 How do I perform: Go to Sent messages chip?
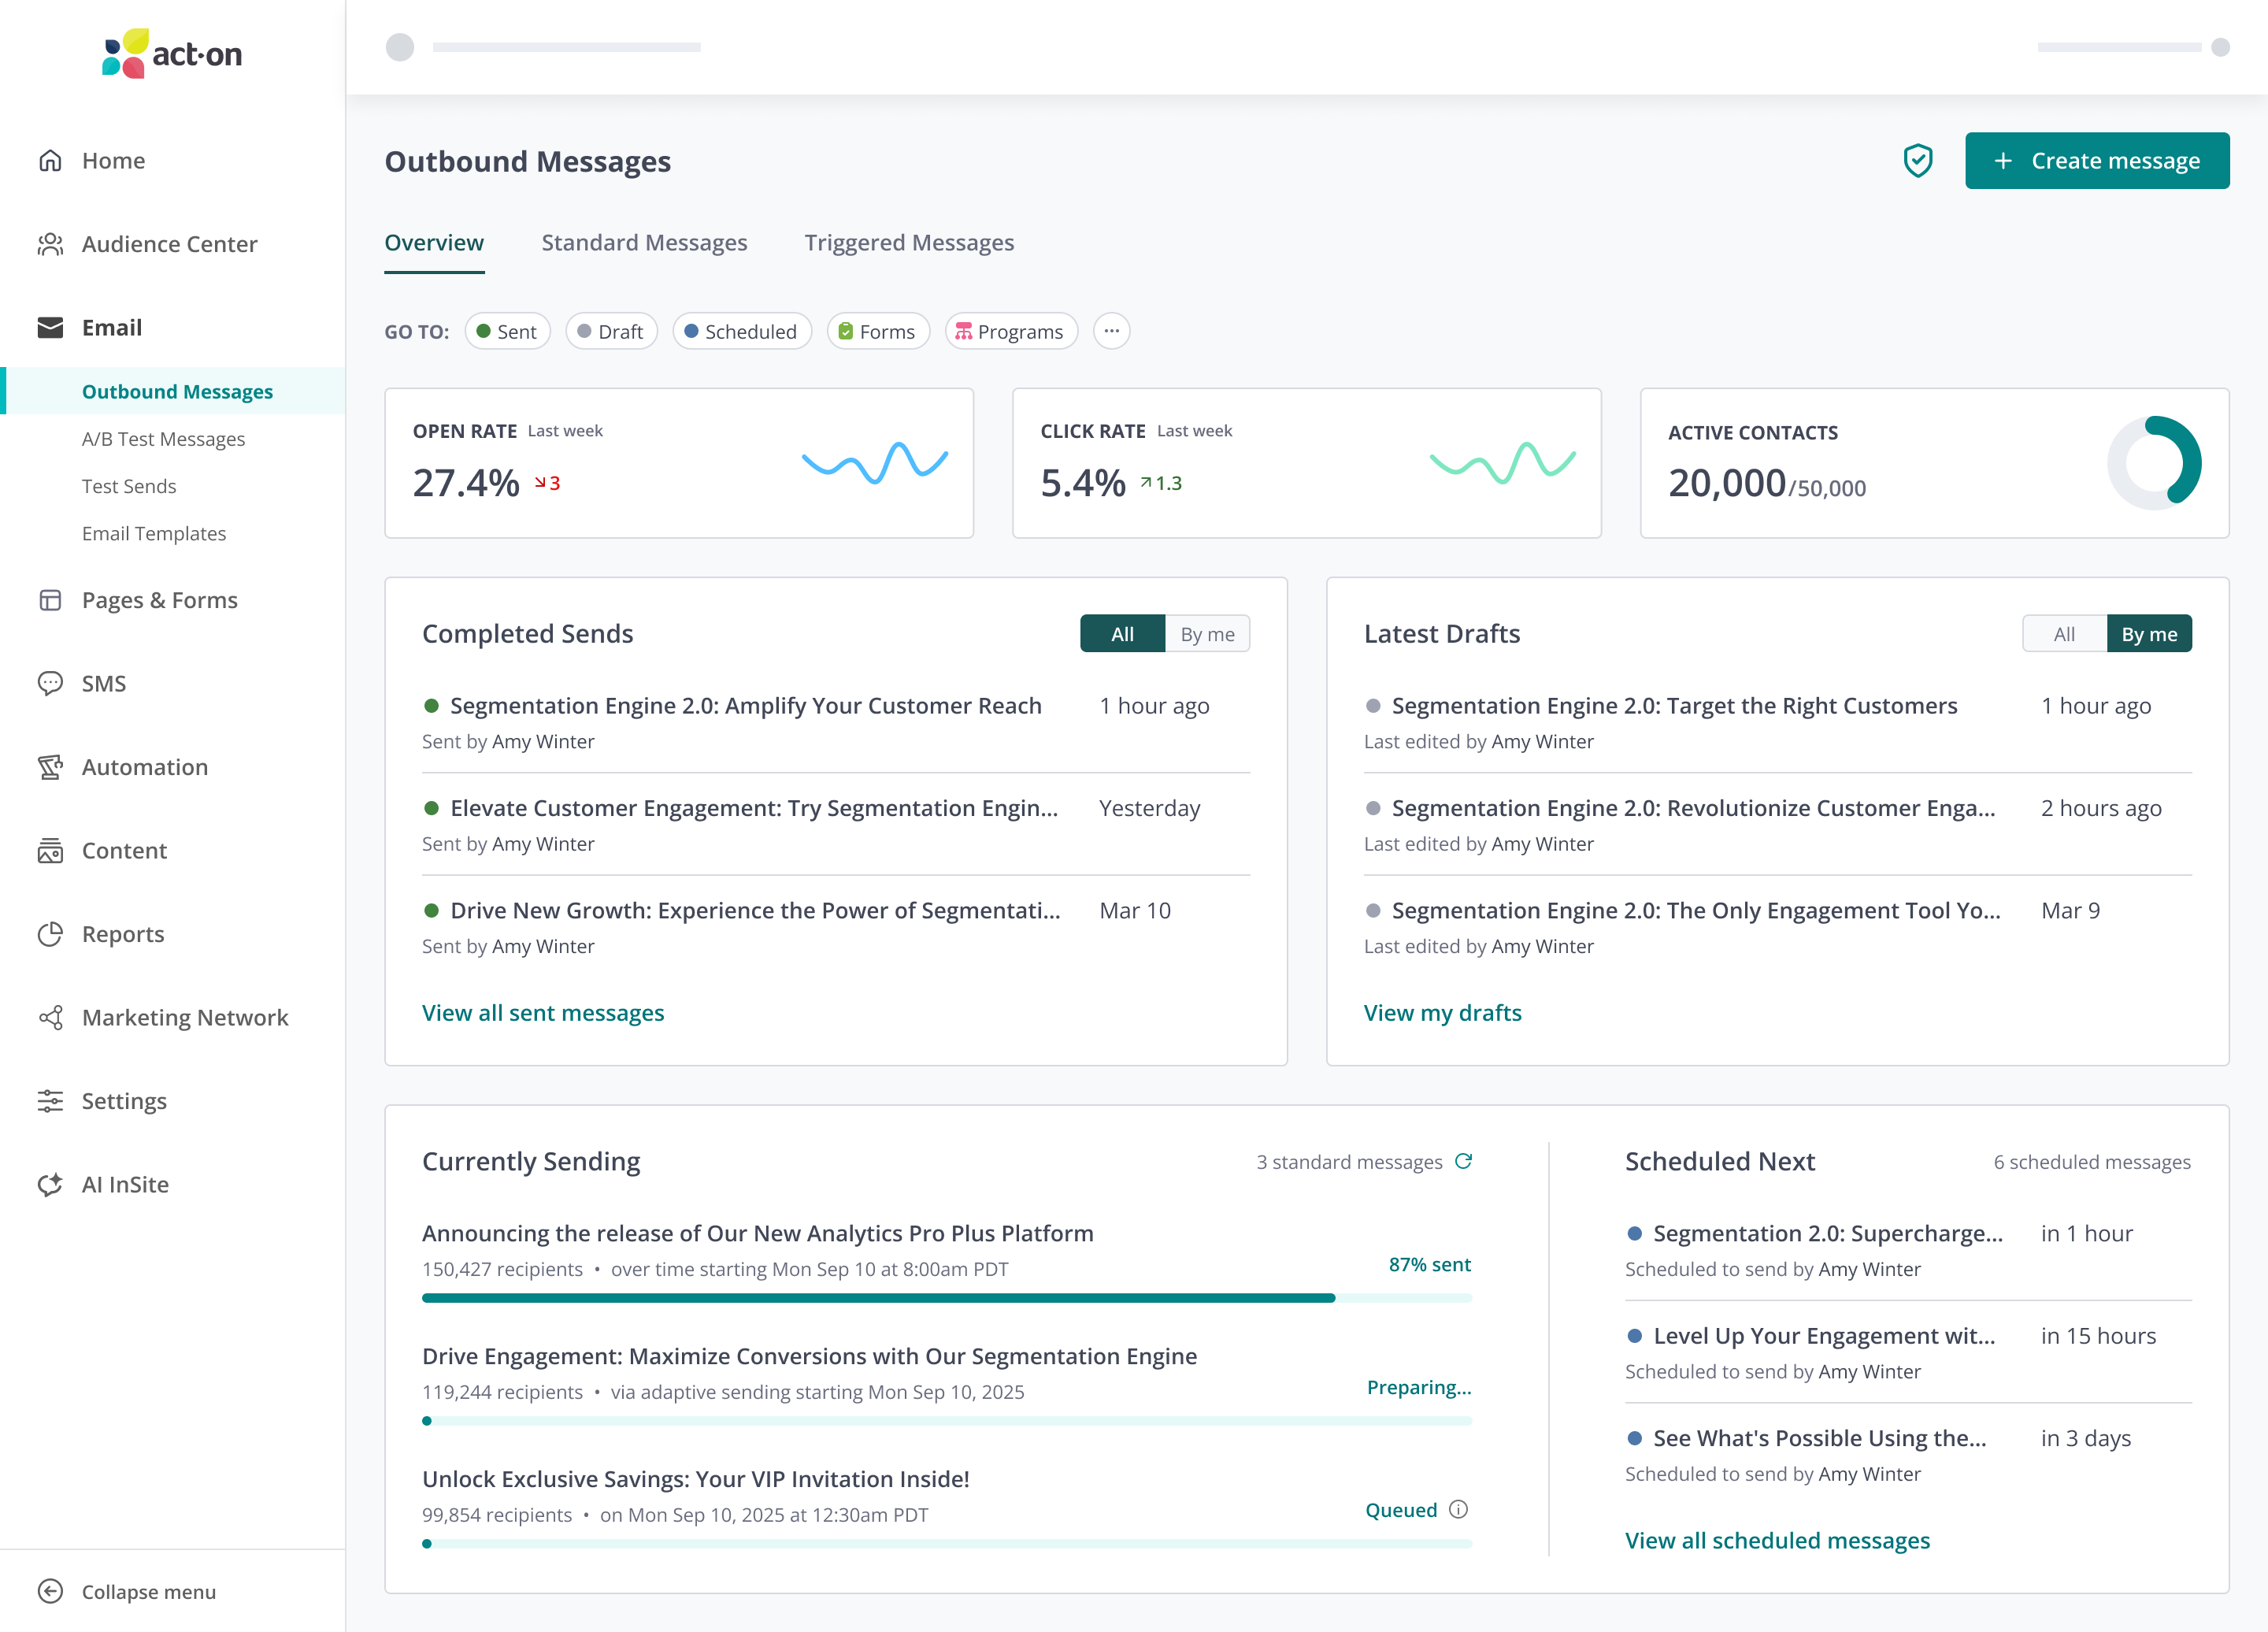pos(507,331)
